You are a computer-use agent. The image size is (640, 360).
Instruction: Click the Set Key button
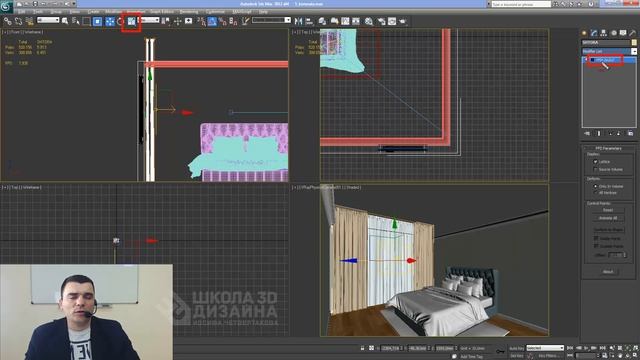(517, 356)
